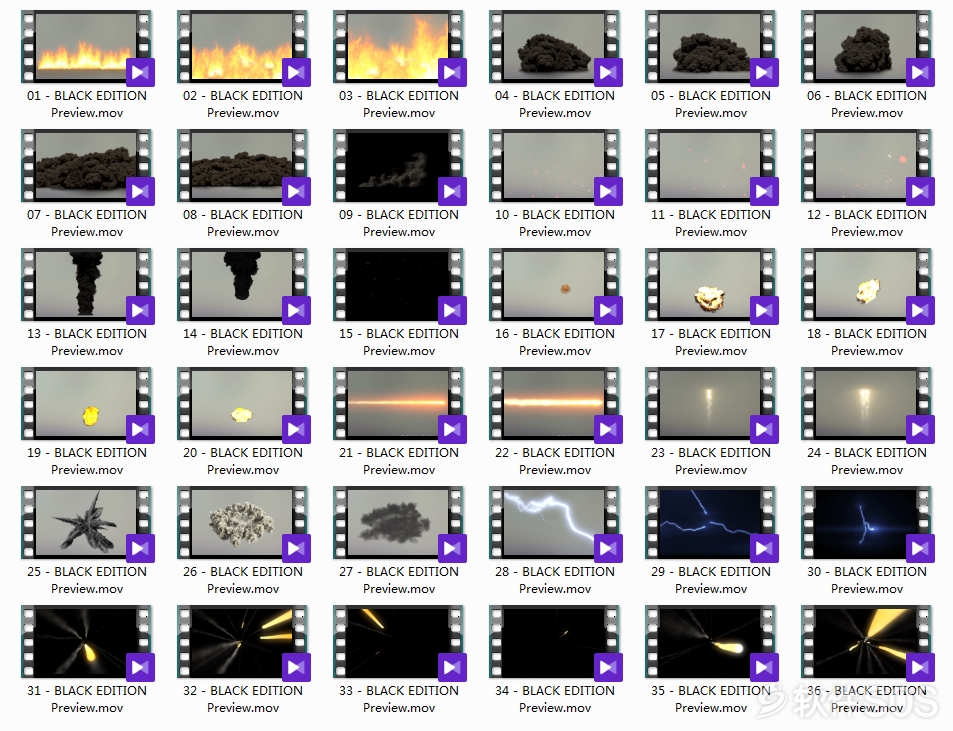
Task: Click the file name 23 - BLACK EDITION Preview.mov
Action: (x=710, y=461)
